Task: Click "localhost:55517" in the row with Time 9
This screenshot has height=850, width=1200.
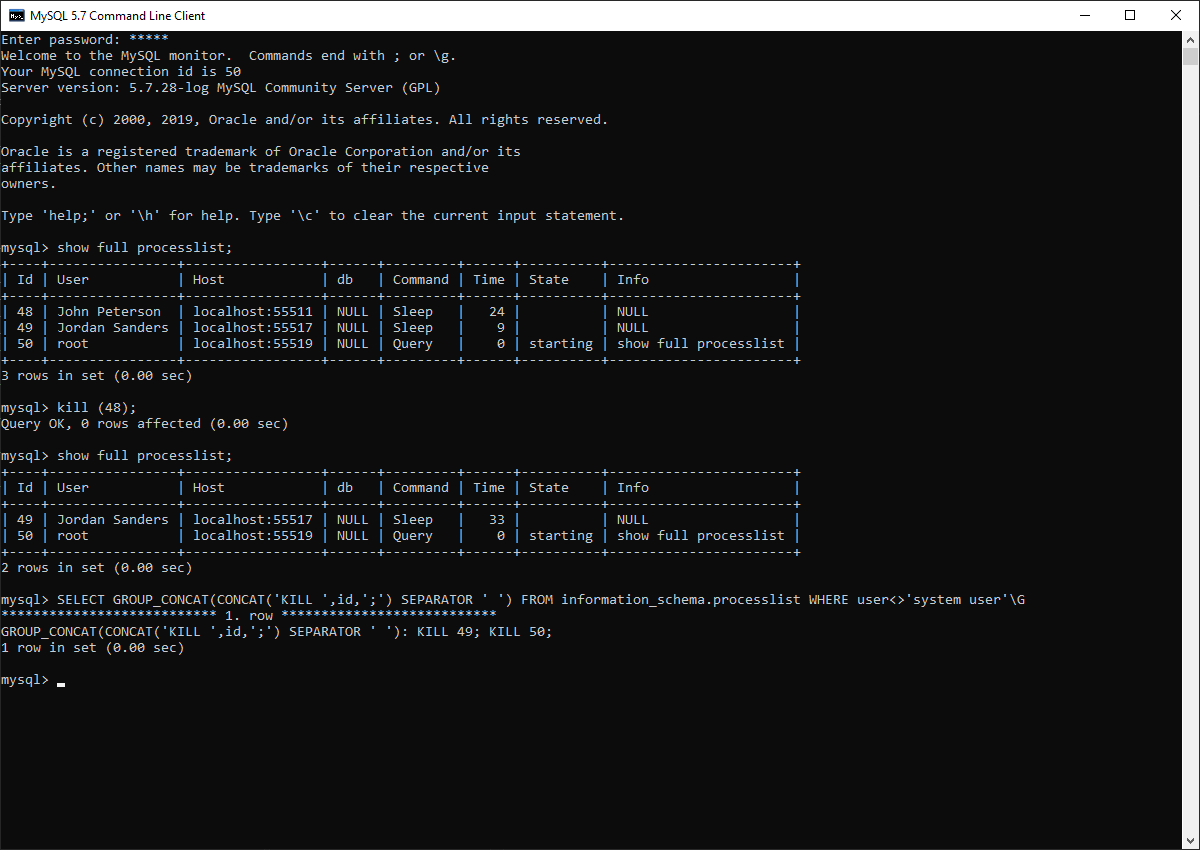Action: pyautogui.click(x=253, y=328)
